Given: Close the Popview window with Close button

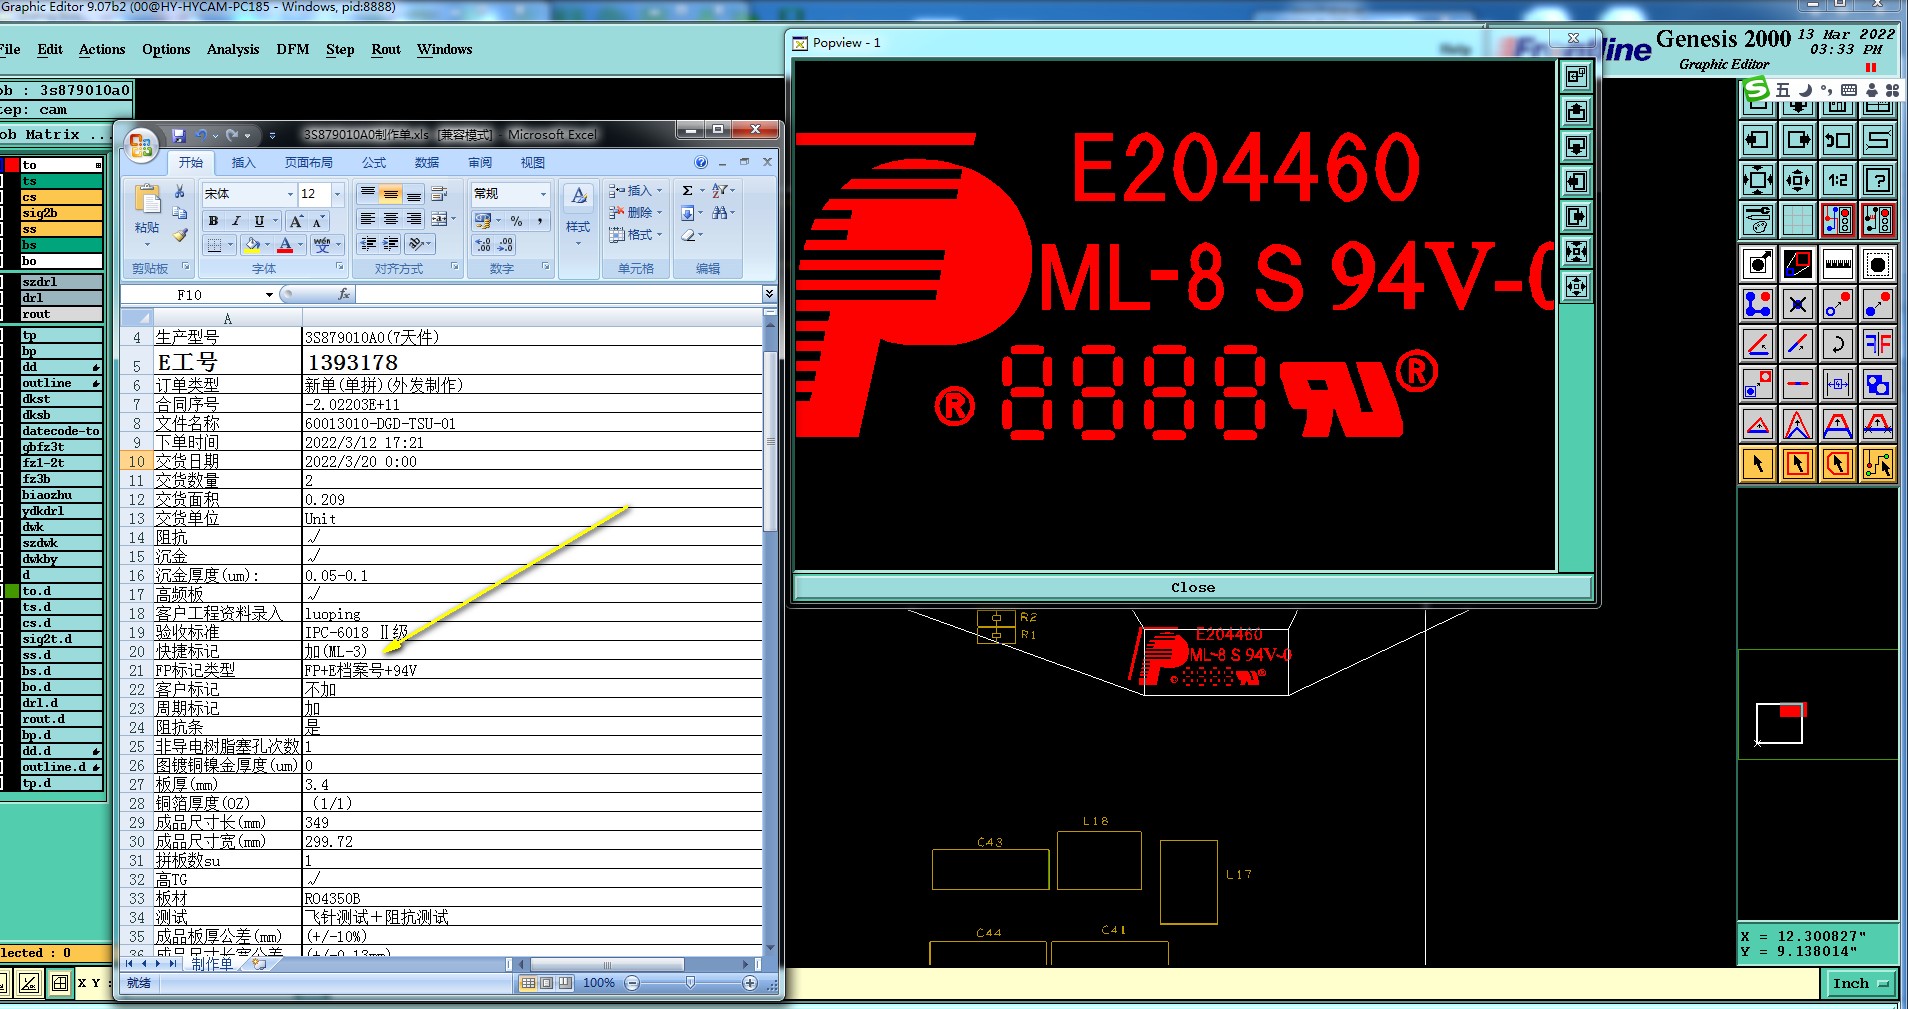Looking at the screenshot, I should (x=1193, y=588).
